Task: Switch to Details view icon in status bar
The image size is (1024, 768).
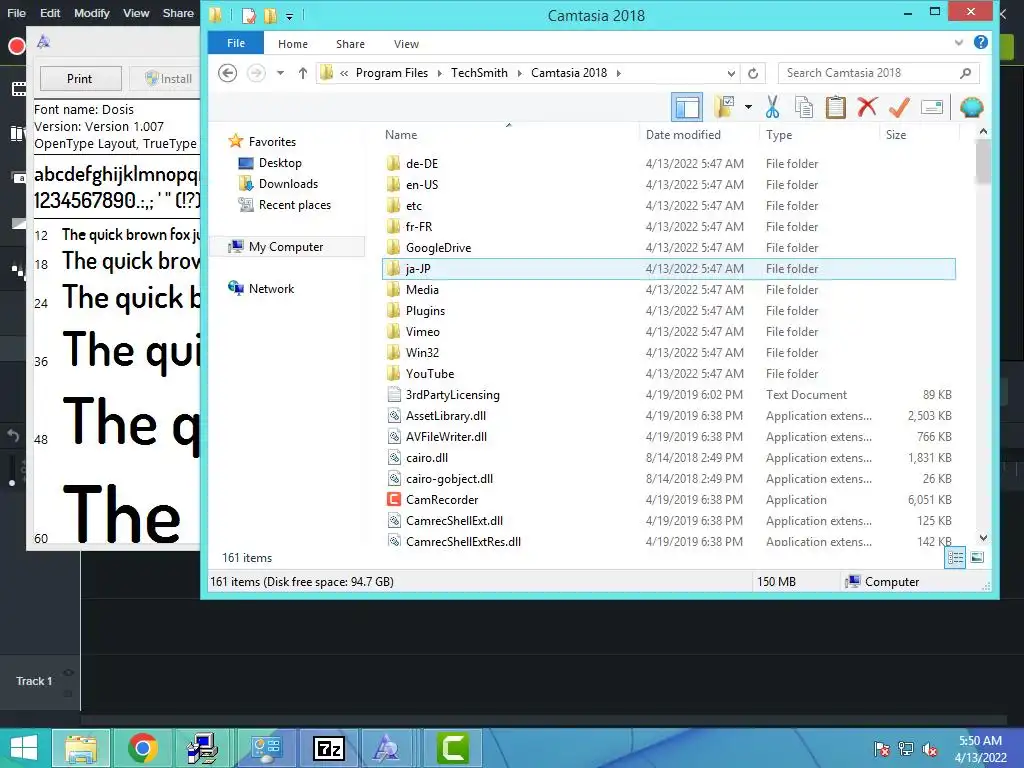Action: pos(955,557)
